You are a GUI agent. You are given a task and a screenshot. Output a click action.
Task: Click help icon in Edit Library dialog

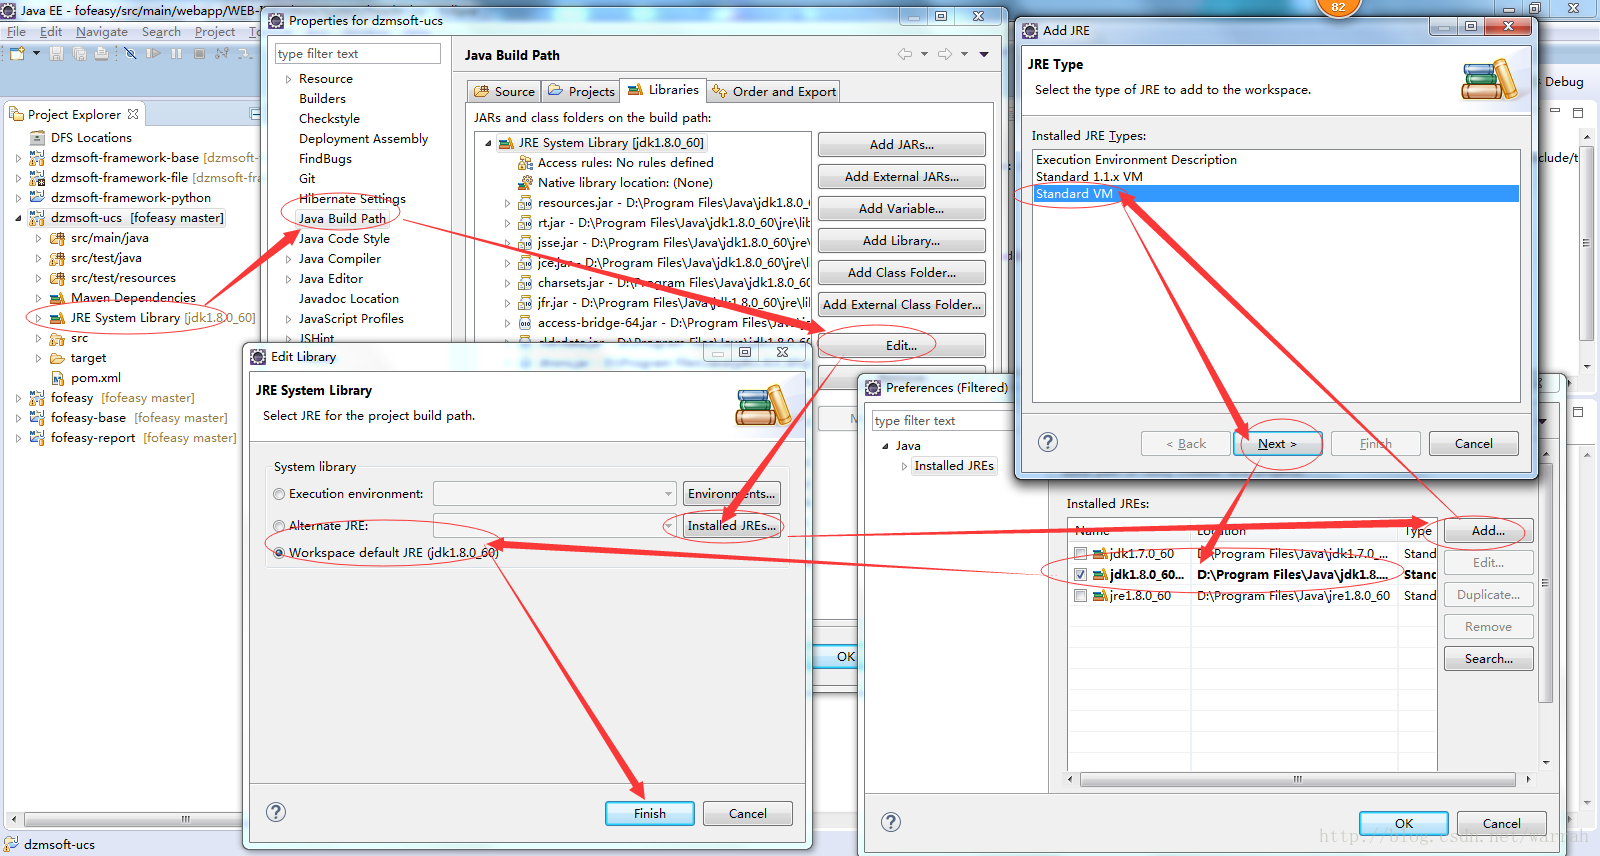pos(276,812)
